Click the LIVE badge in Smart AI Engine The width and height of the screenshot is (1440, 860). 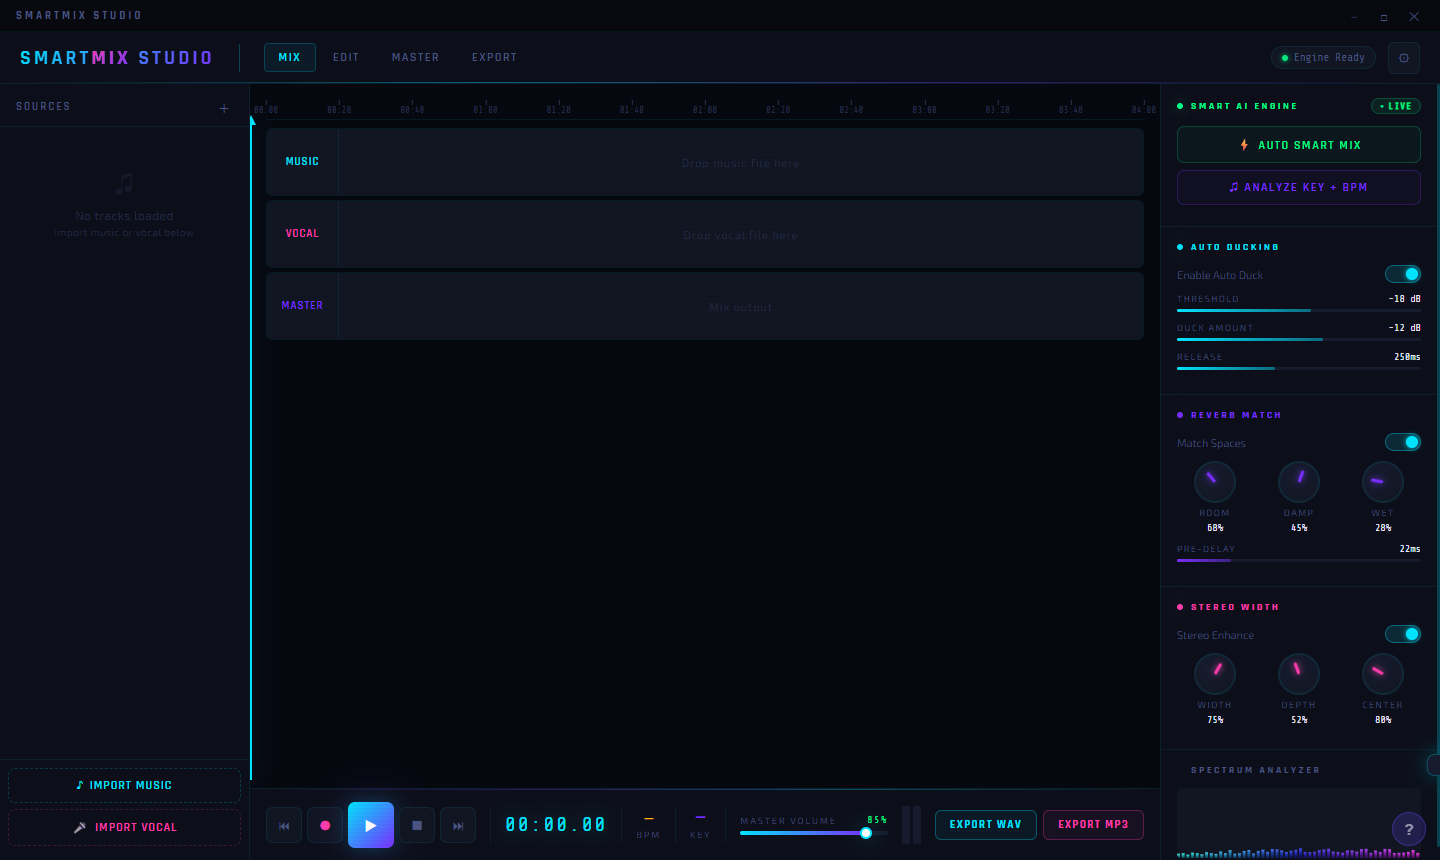coord(1396,106)
